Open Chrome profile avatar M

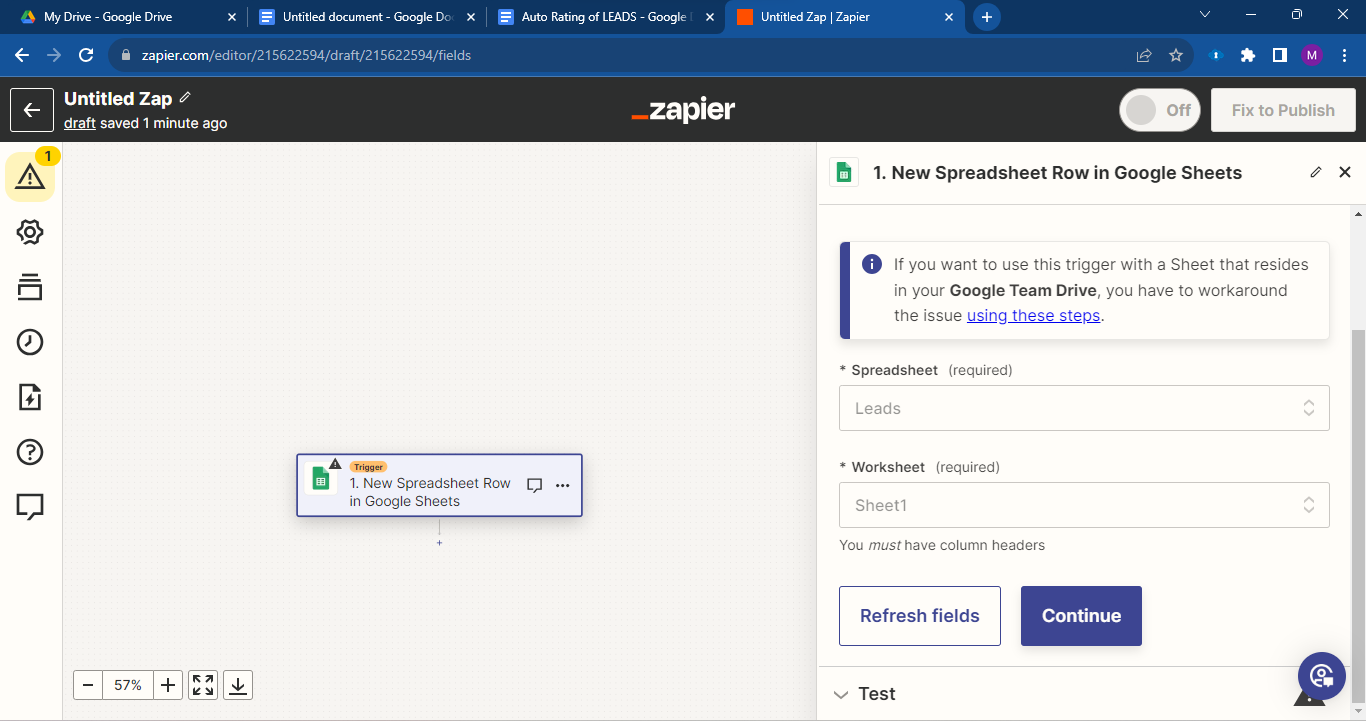[1312, 55]
